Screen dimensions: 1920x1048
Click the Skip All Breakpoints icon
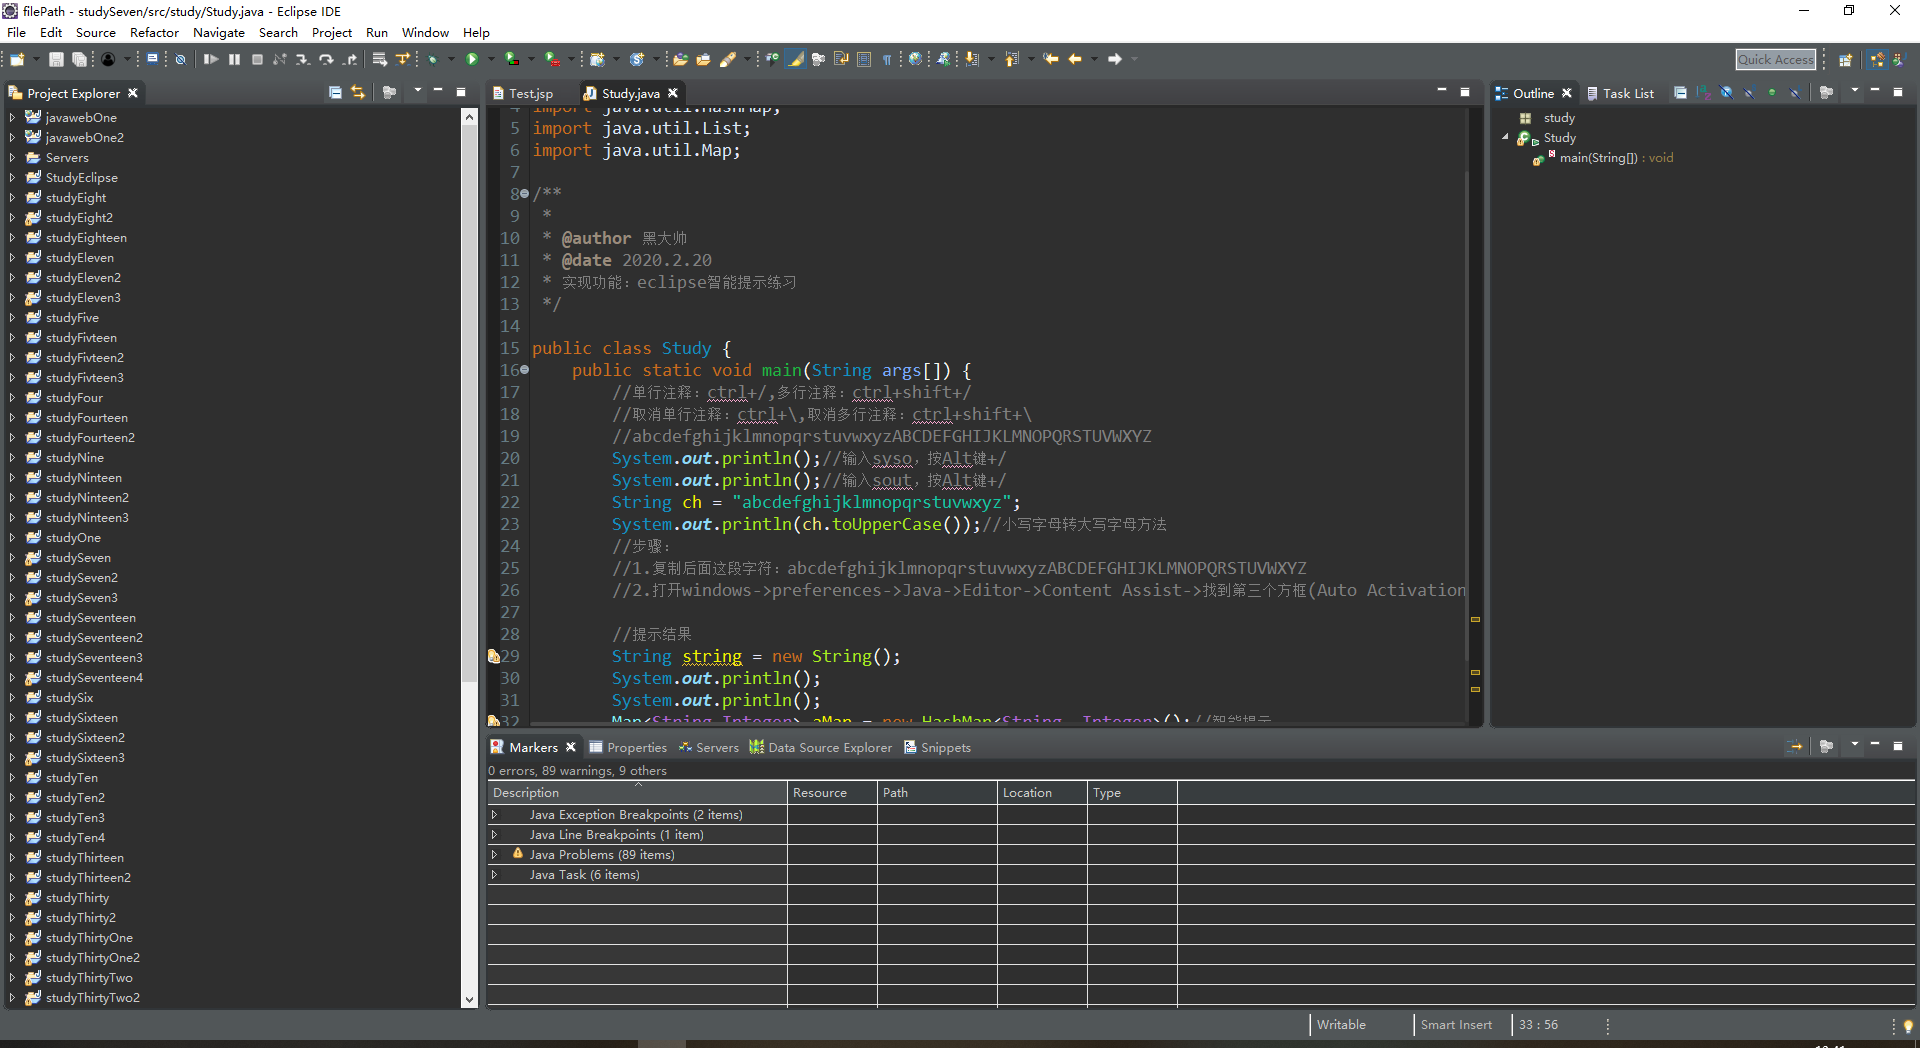pos(181,60)
